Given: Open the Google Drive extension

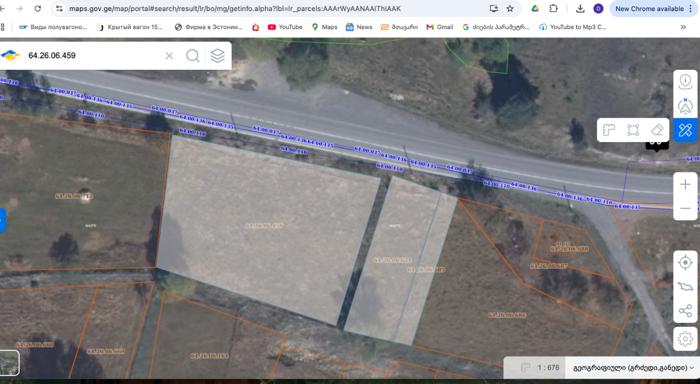Looking at the screenshot, I should (535, 8).
